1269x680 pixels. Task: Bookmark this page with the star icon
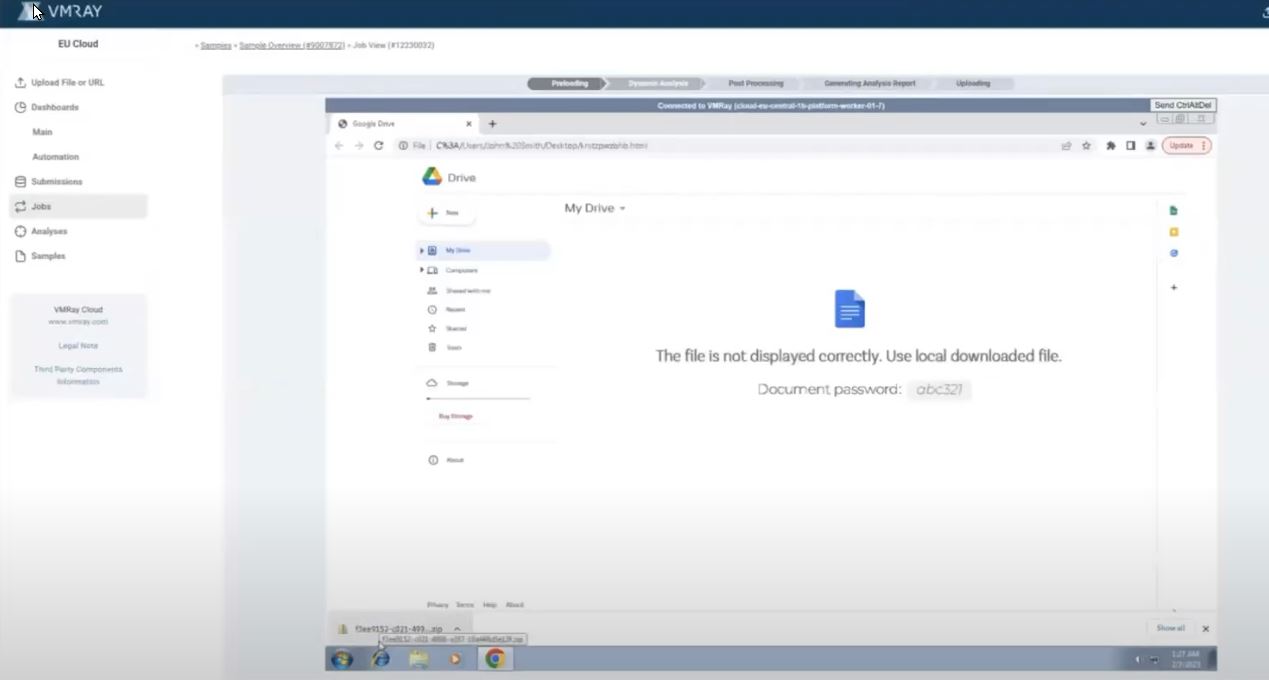coord(1086,145)
